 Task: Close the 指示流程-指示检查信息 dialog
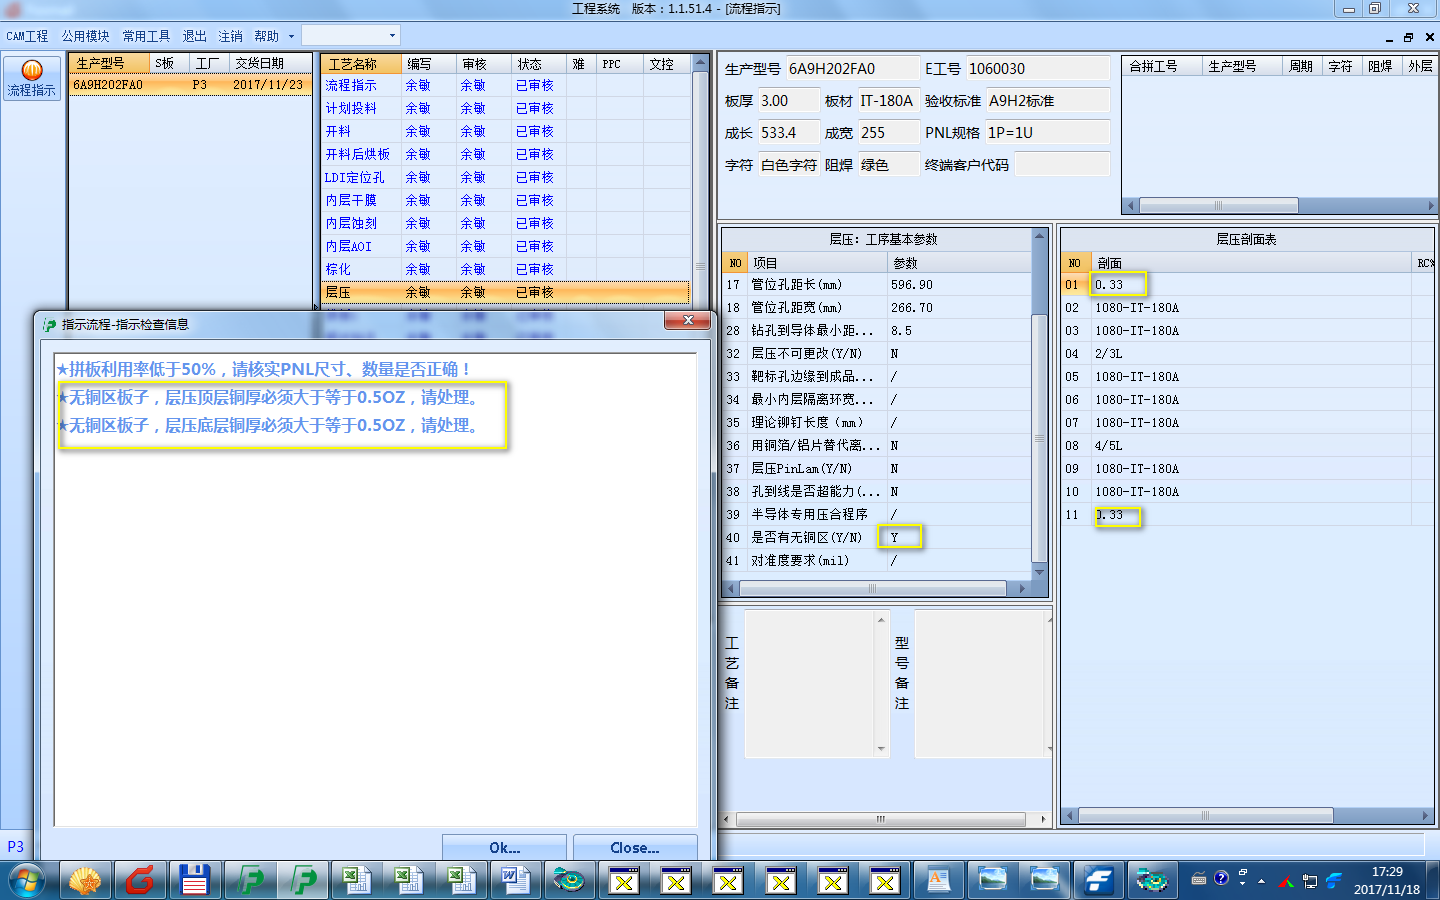pos(688,320)
